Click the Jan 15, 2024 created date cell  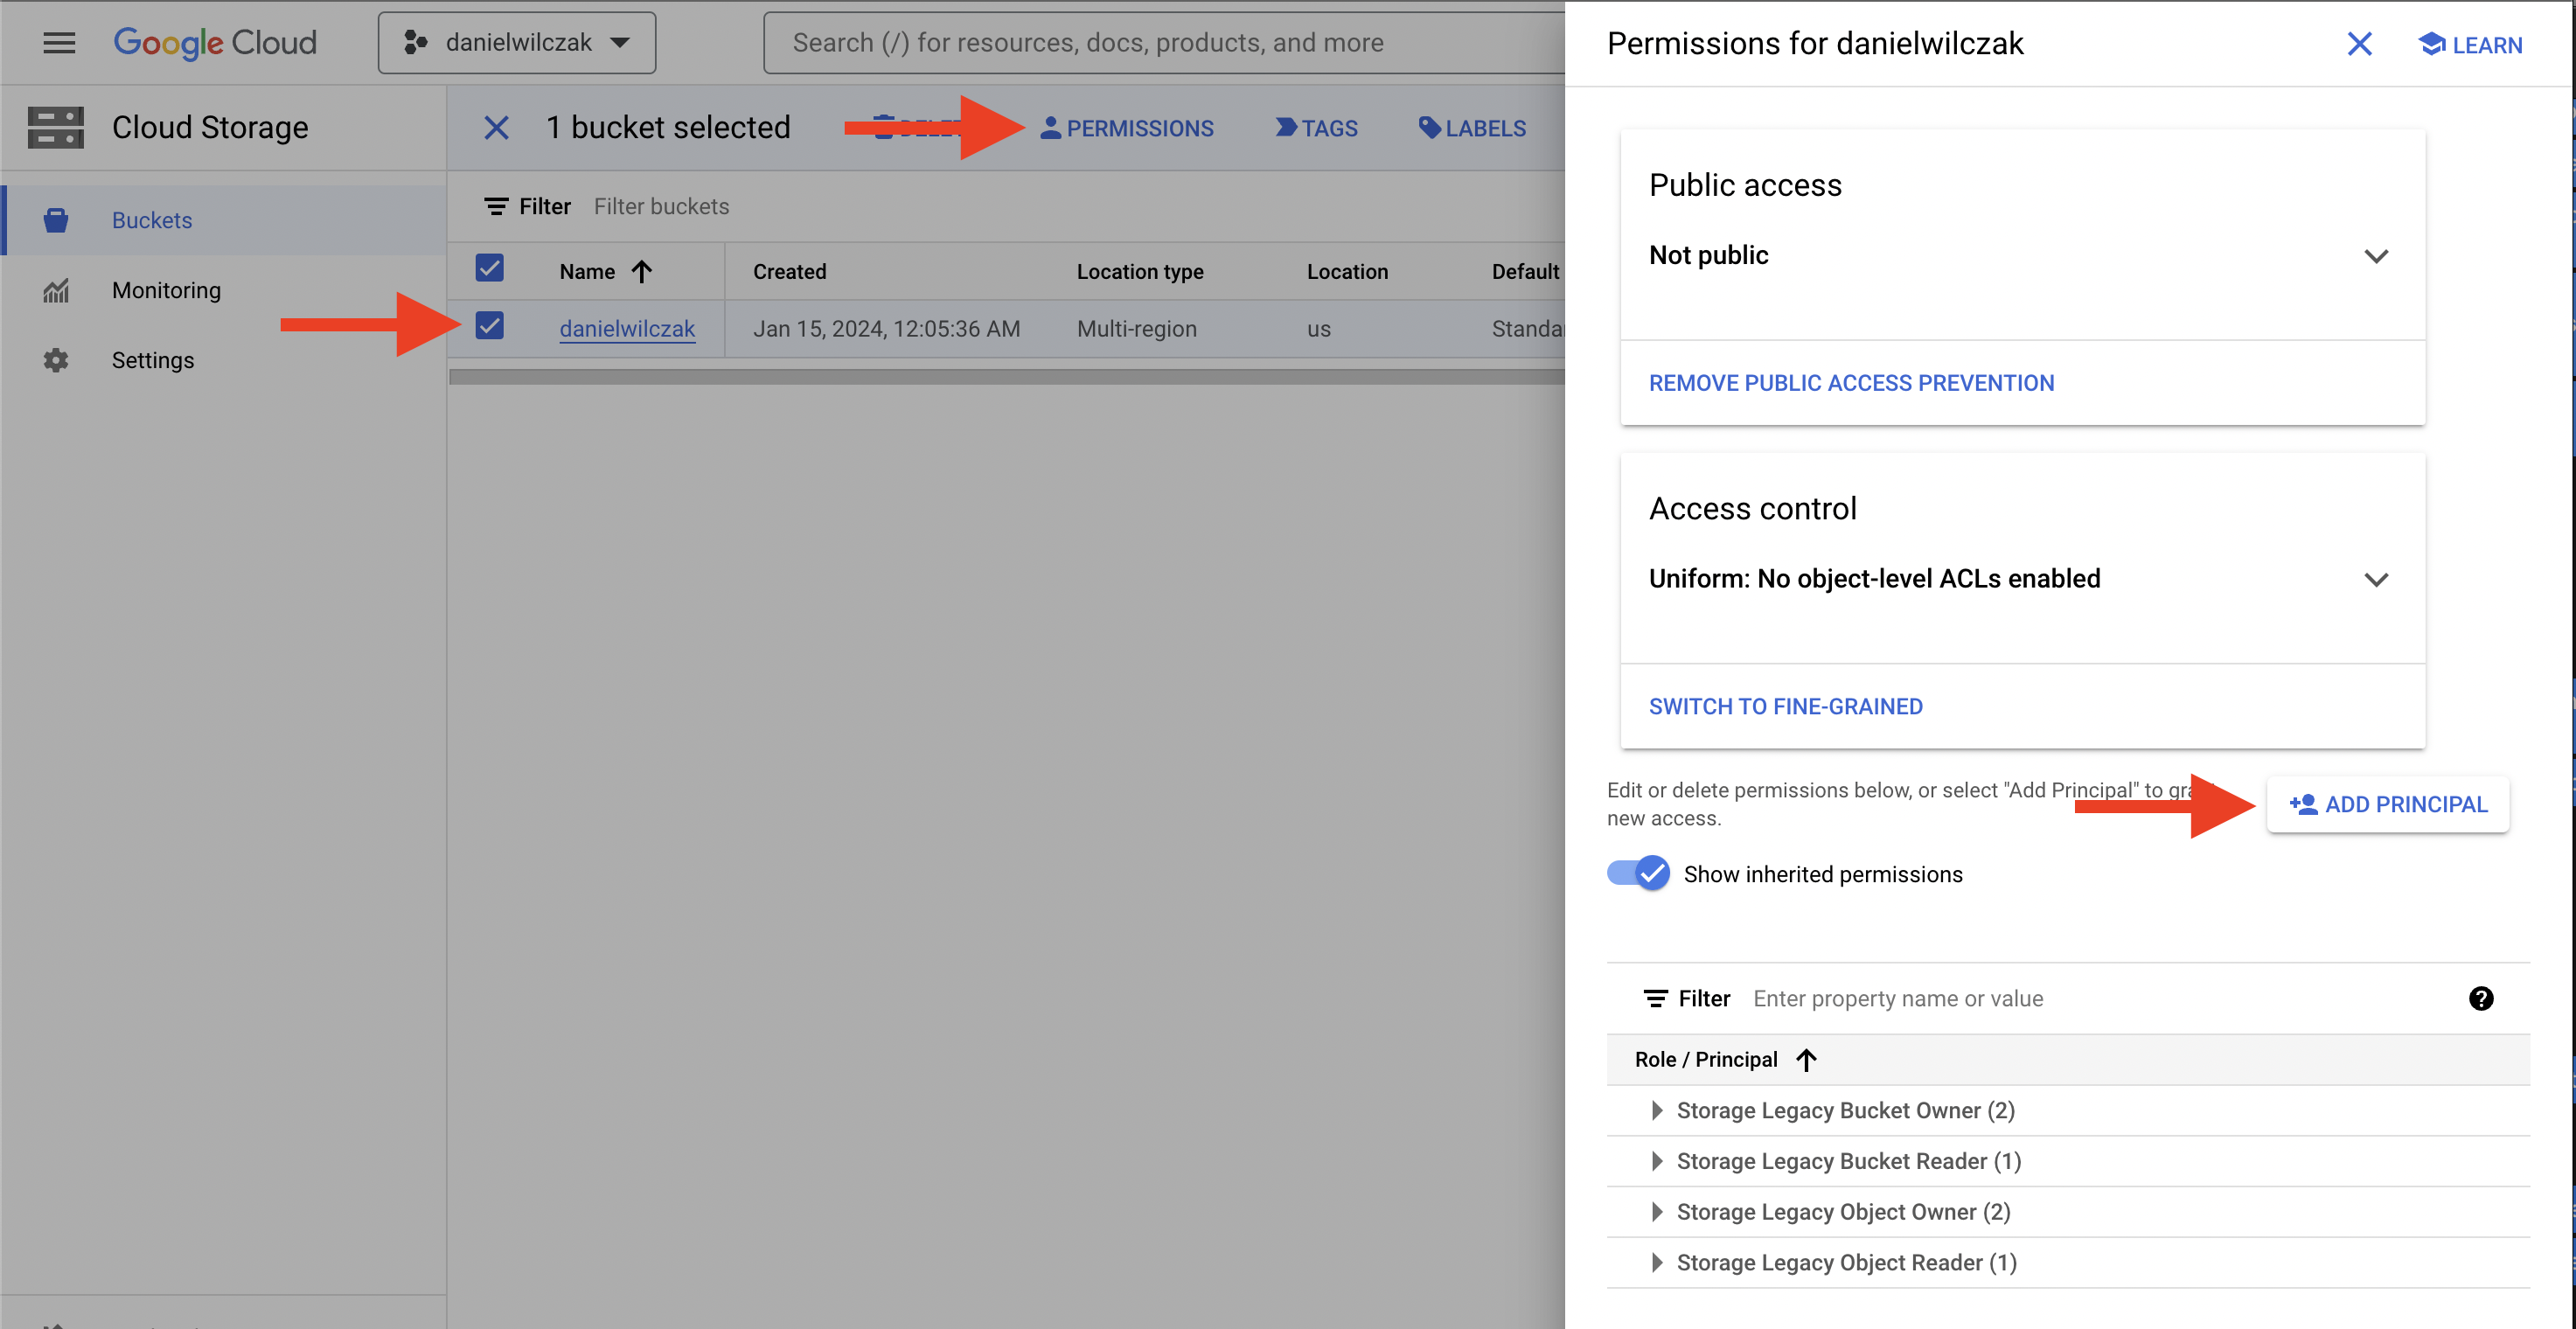click(886, 329)
